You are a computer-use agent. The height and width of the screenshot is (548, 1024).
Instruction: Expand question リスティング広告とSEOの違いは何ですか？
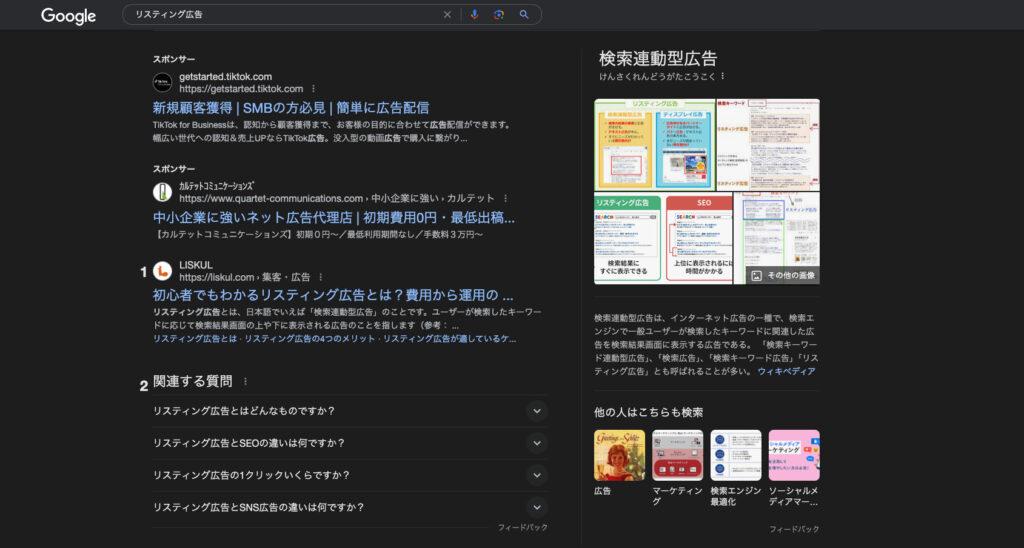537,443
